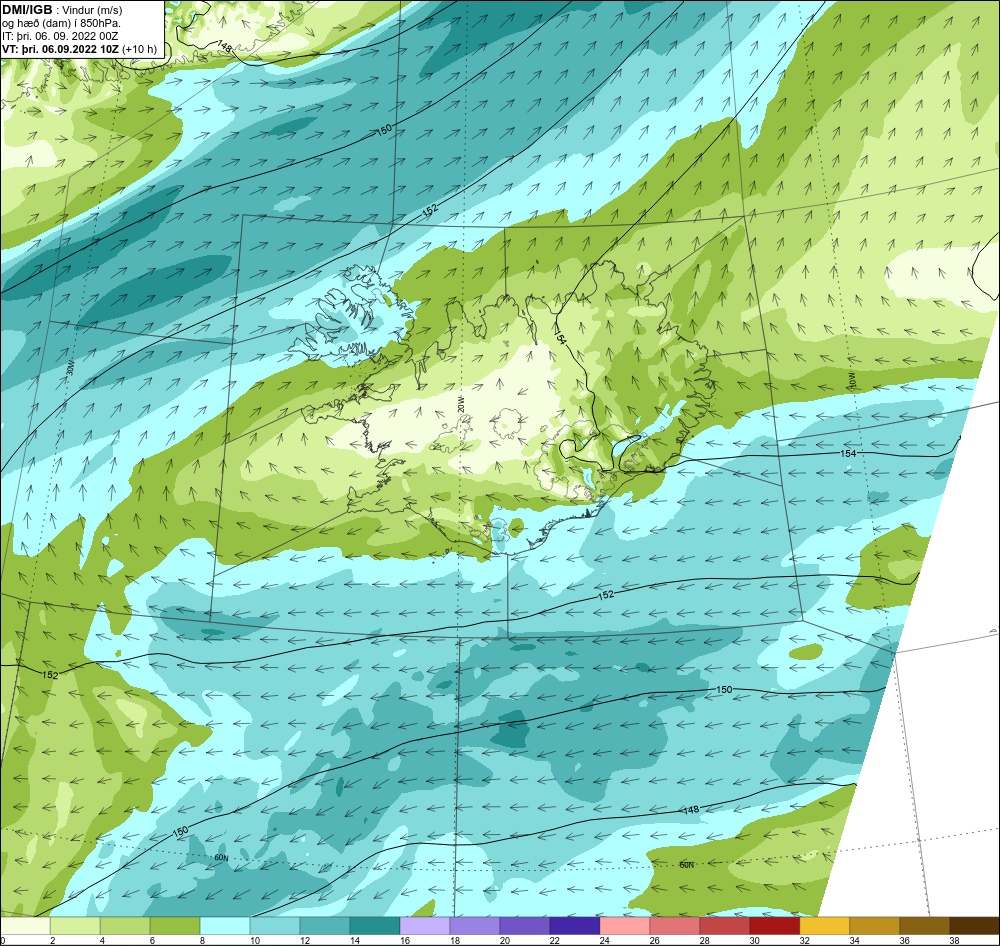Click the legend value "24"
1000x946 pixels.
[605, 940]
